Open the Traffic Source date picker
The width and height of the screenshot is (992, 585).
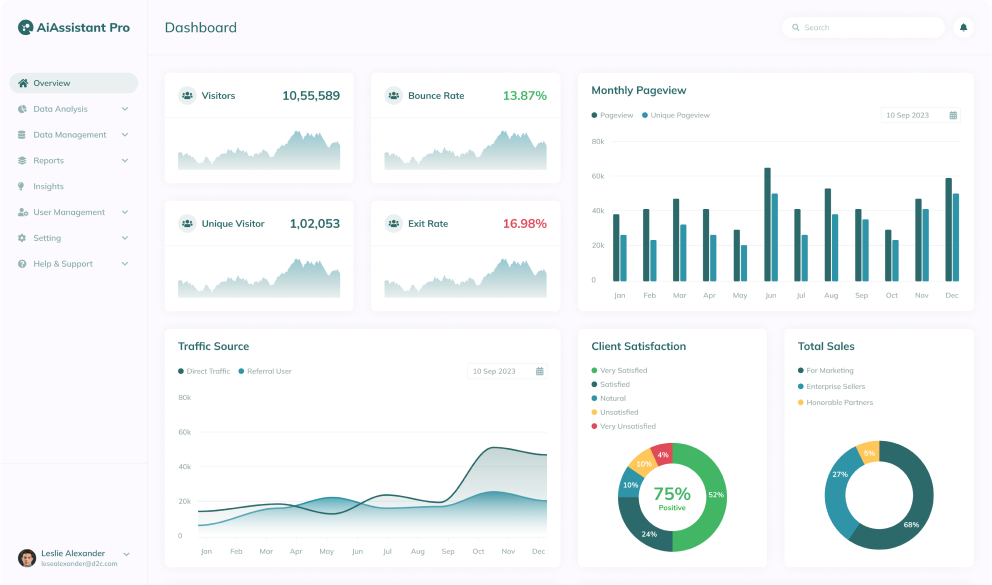(x=506, y=371)
